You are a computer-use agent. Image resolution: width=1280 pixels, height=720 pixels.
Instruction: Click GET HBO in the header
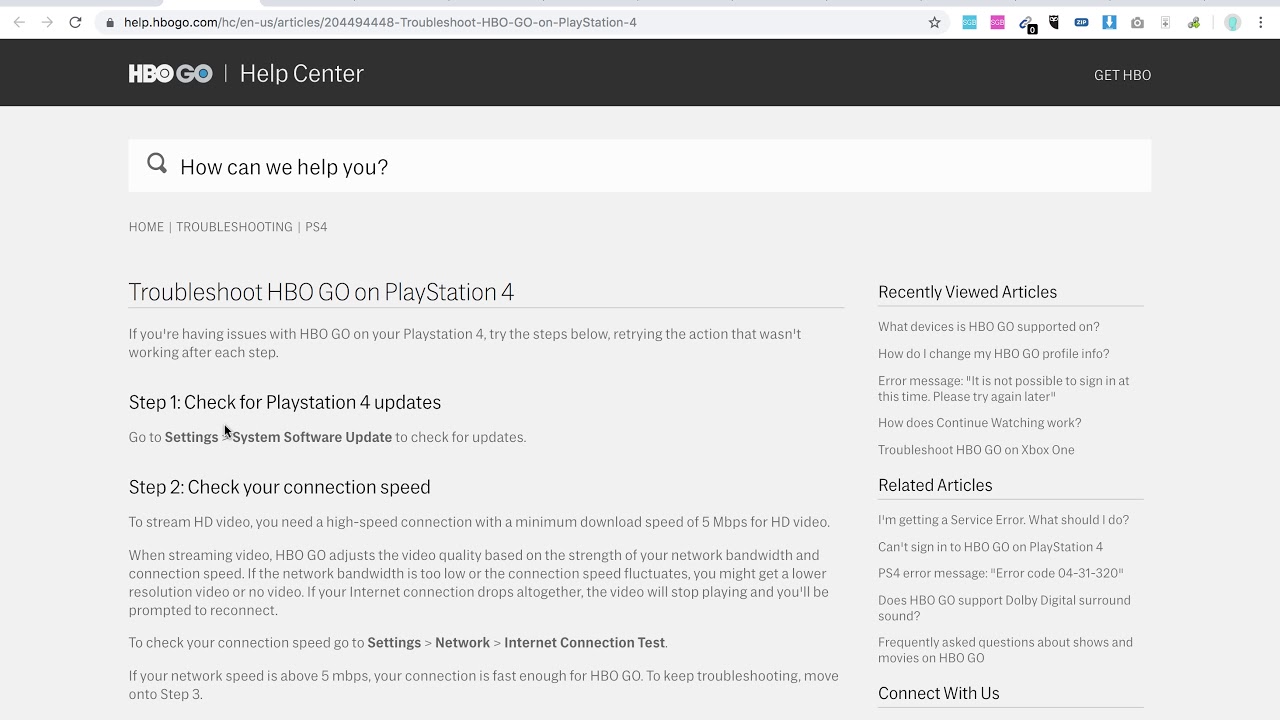1122,75
